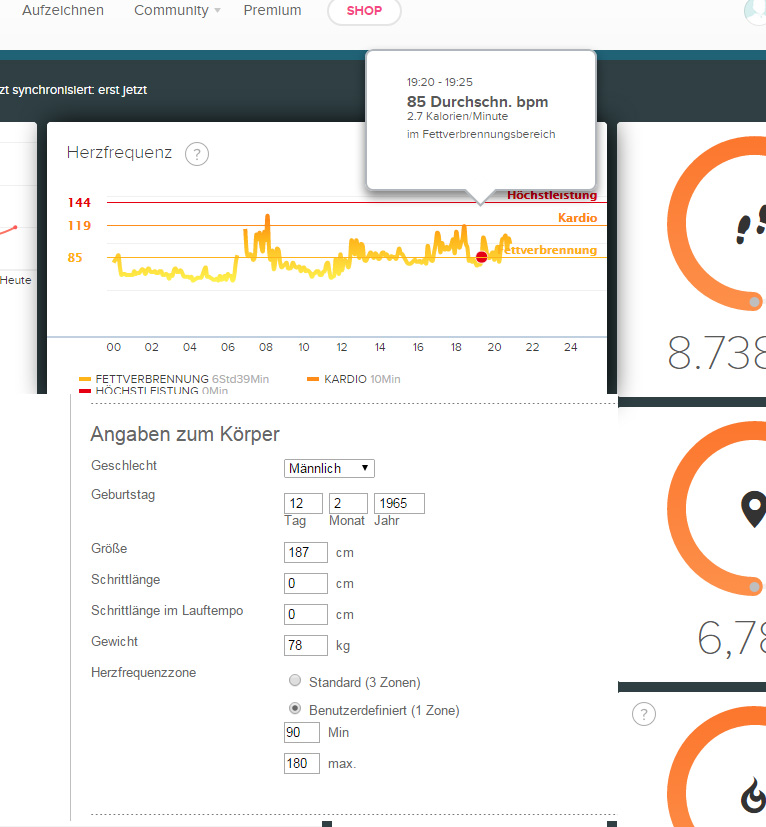Click the Größe field showing 187
766x827 pixels.
tap(306, 552)
